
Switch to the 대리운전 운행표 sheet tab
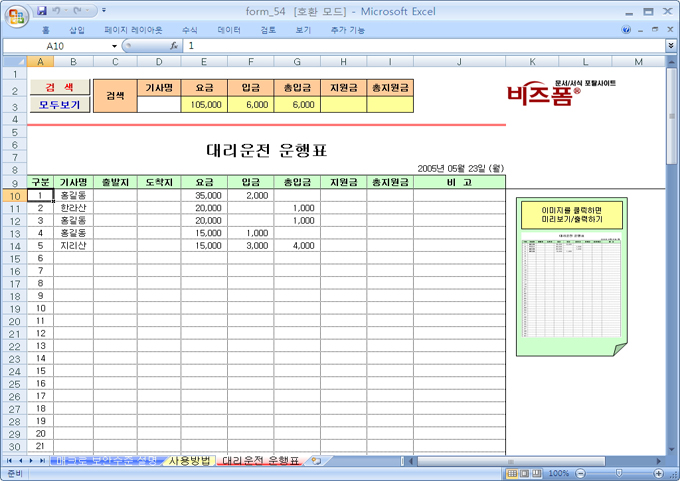[x=260, y=461]
